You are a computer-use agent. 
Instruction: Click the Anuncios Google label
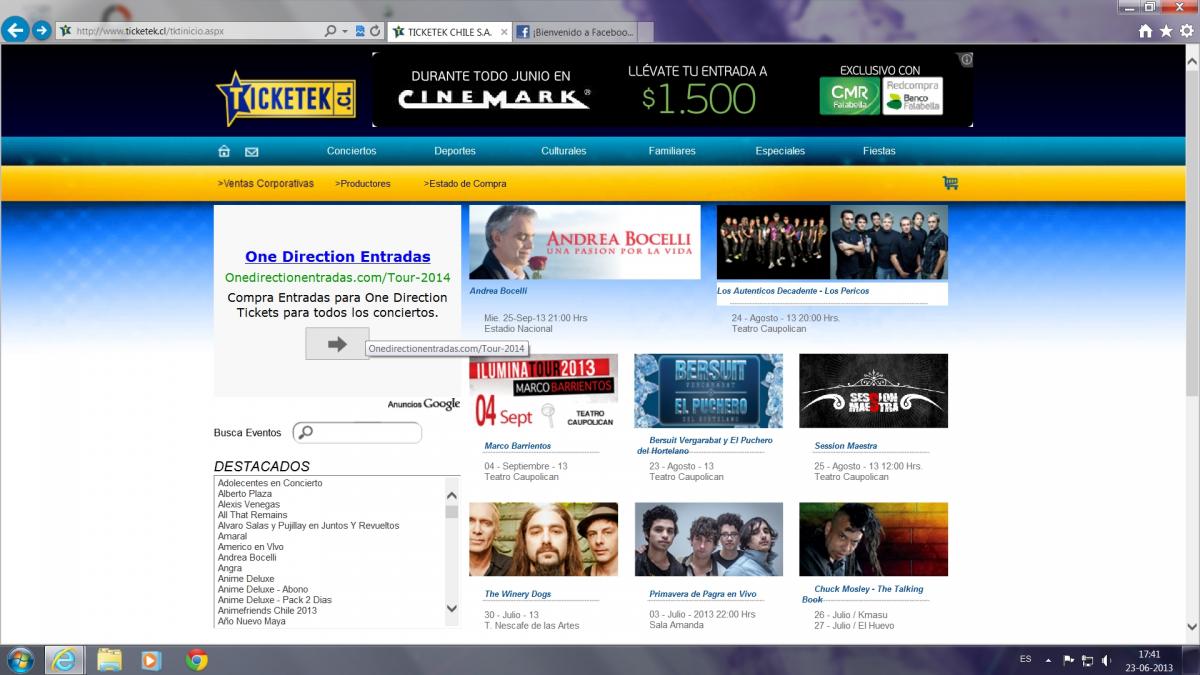click(424, 404)
